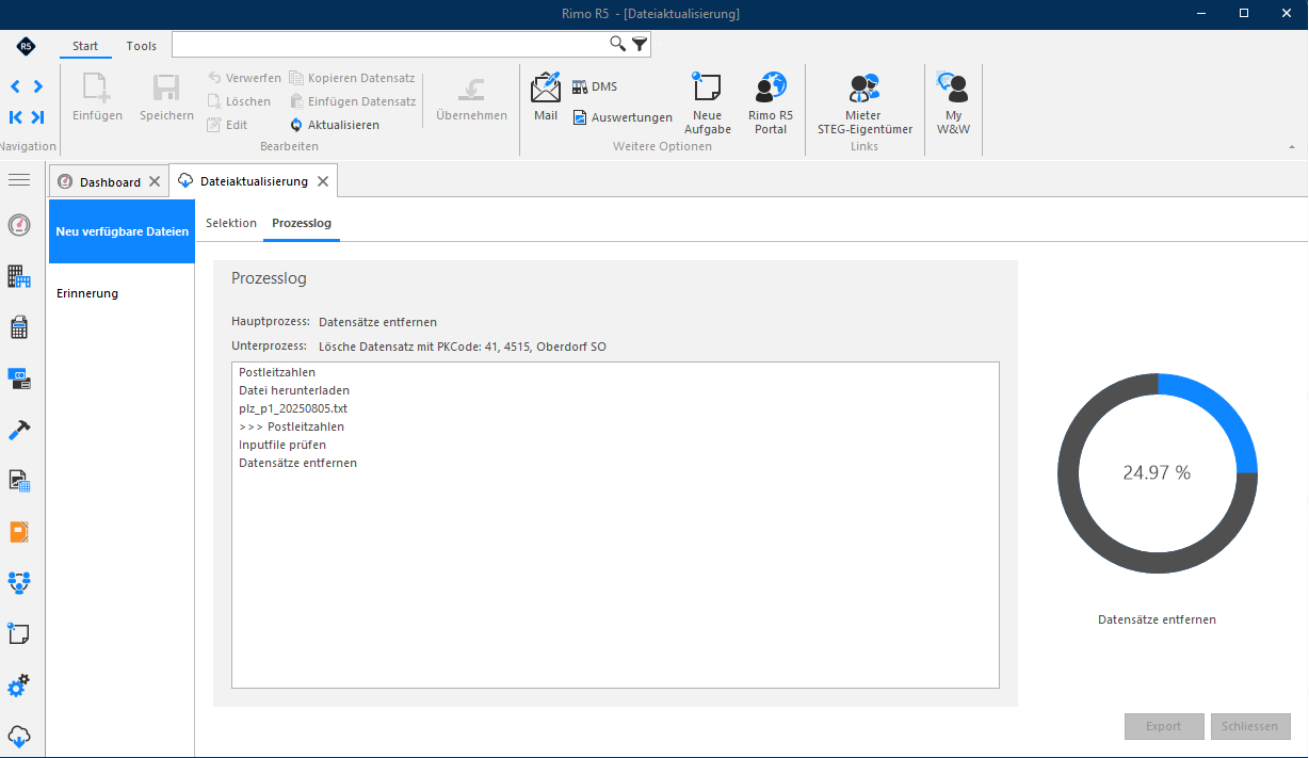Select Erinnerung in the left panel
Viewport: 1309px width, 758px height.
coord(88,293)
